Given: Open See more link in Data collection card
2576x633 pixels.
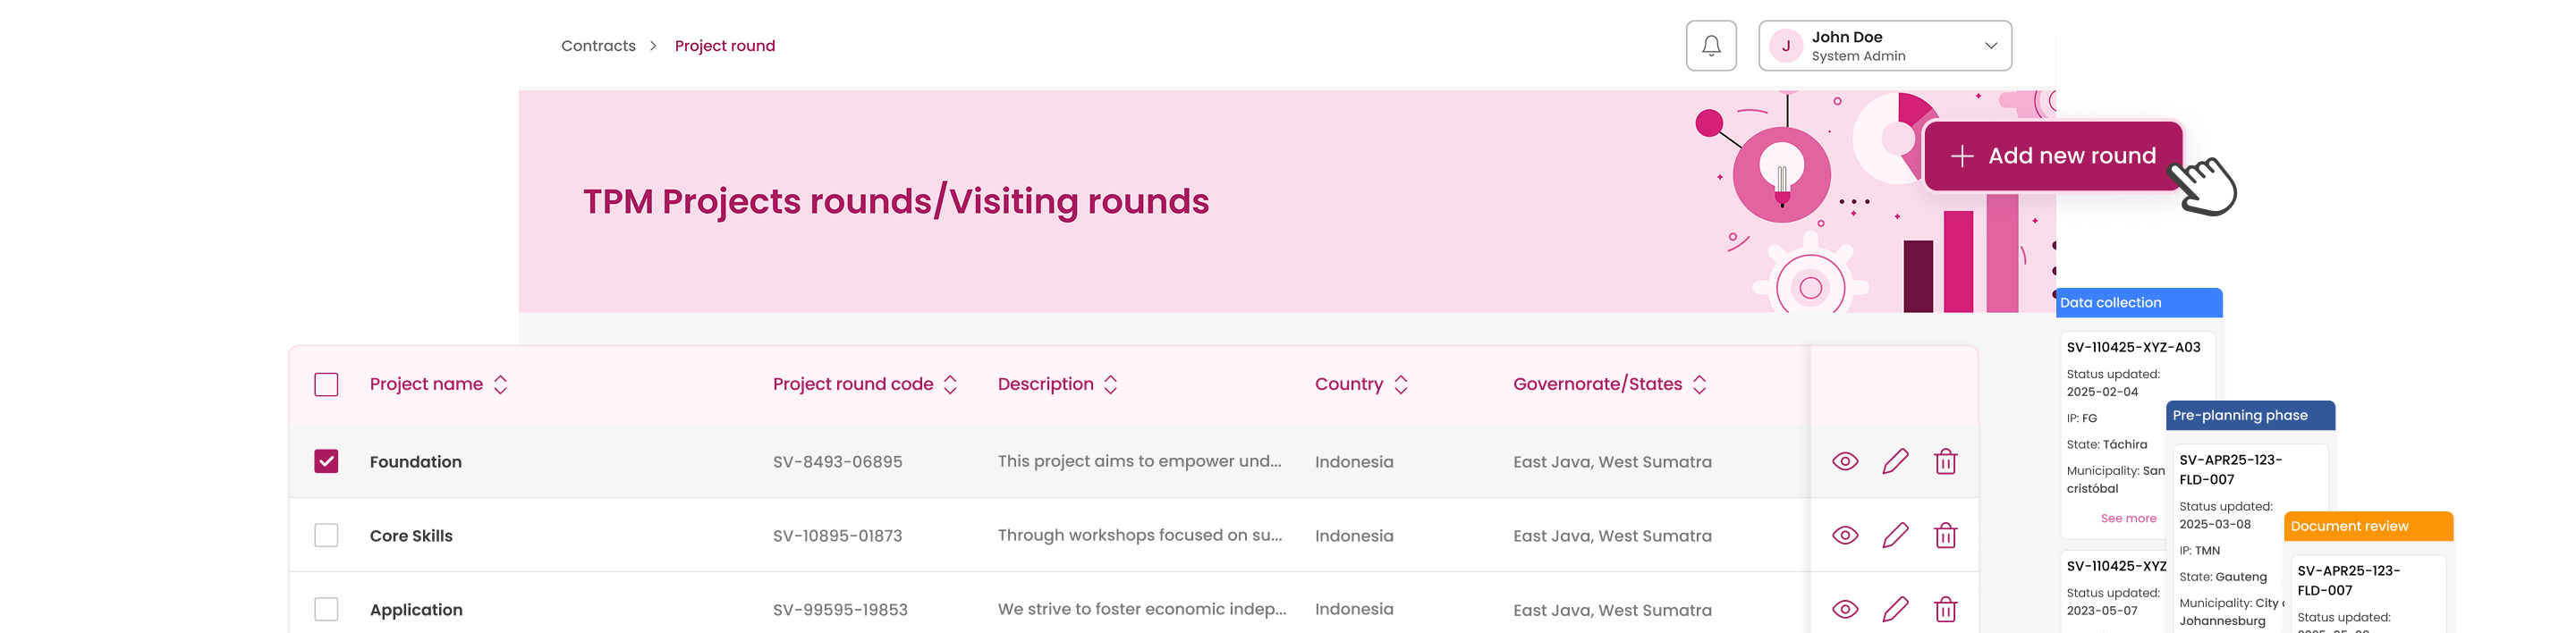Looking at the screenshot, I should (2128, 519).
